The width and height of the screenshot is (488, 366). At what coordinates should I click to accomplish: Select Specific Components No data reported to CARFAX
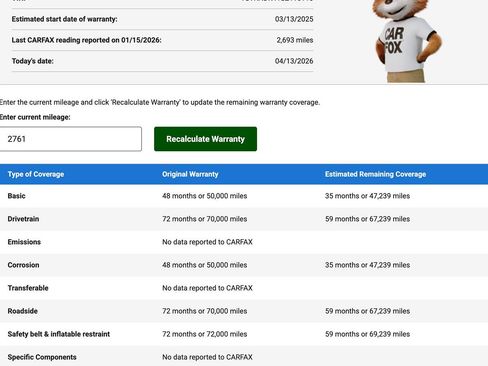click(x=207, y=357)
